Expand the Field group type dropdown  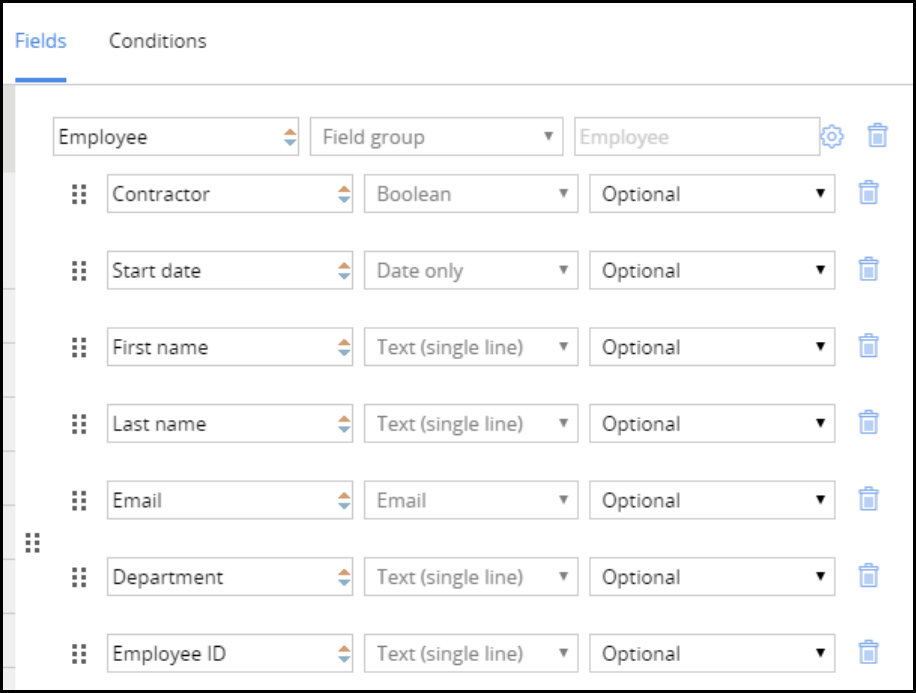pos(435,137)
